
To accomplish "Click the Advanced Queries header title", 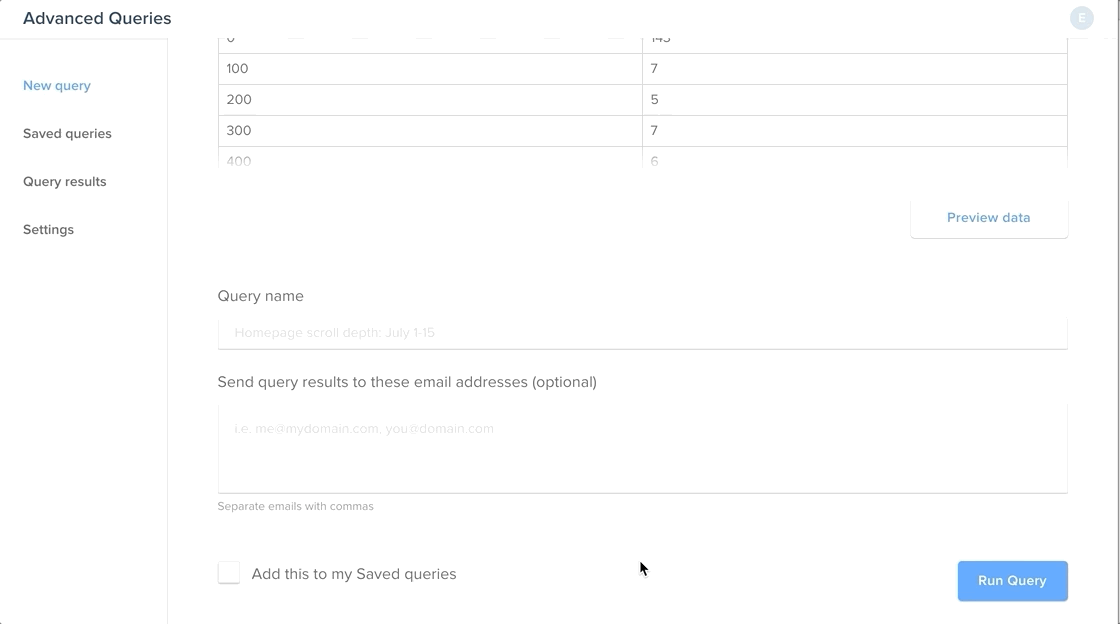I will click(97, 18).
